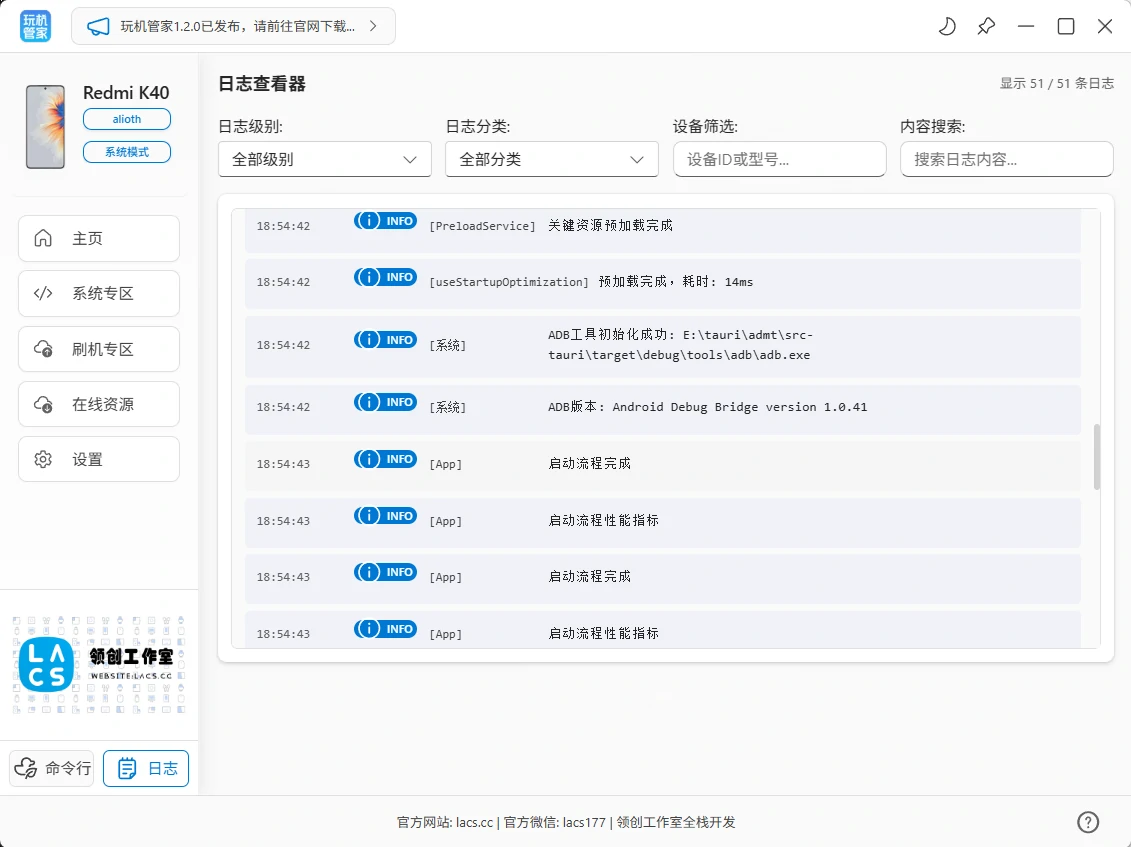This screenshot has width=1131, height=847.
Task: Click the 领创工作室 LACS logo banner
Action: tap(98, 666)
